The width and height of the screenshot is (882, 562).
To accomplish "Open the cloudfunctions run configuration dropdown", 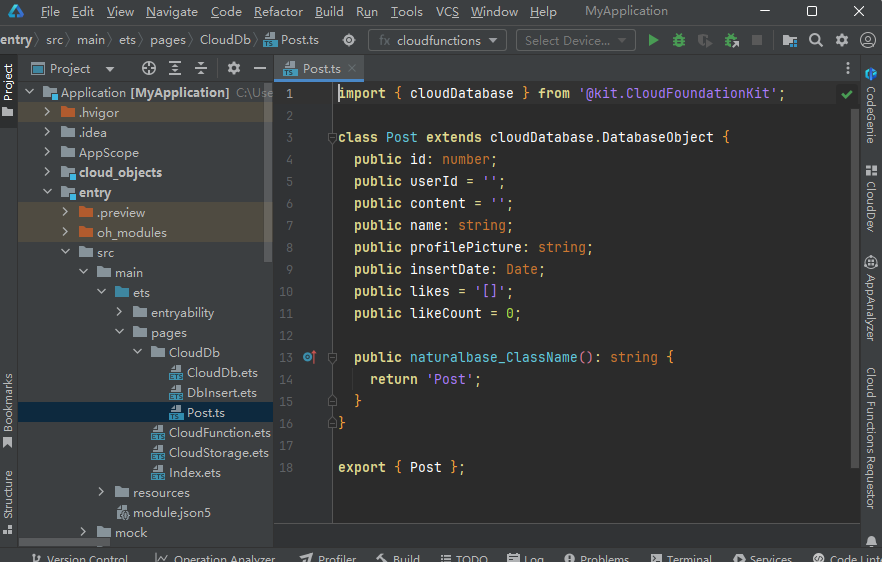I will pyautogui.click(x=438, y=41).
